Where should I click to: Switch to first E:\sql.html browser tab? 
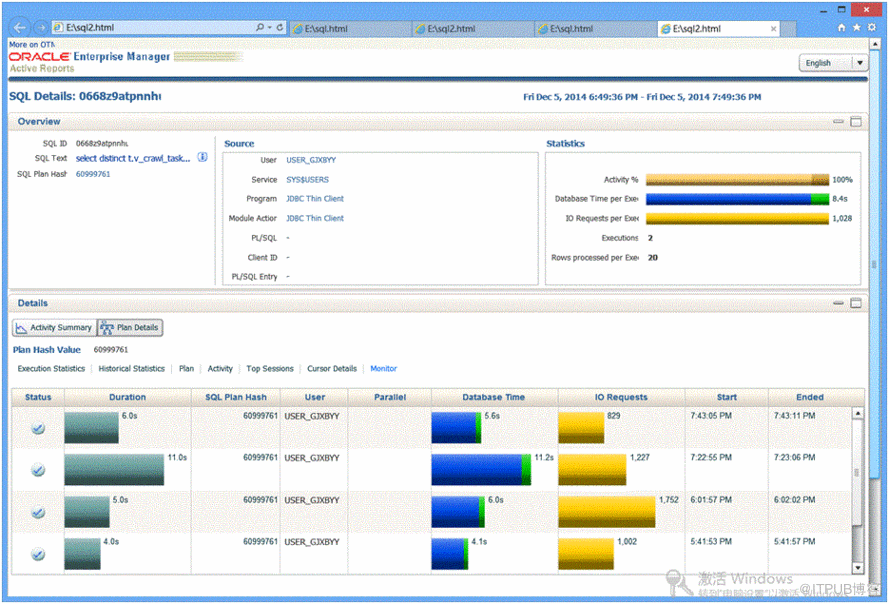coord(350,29)
